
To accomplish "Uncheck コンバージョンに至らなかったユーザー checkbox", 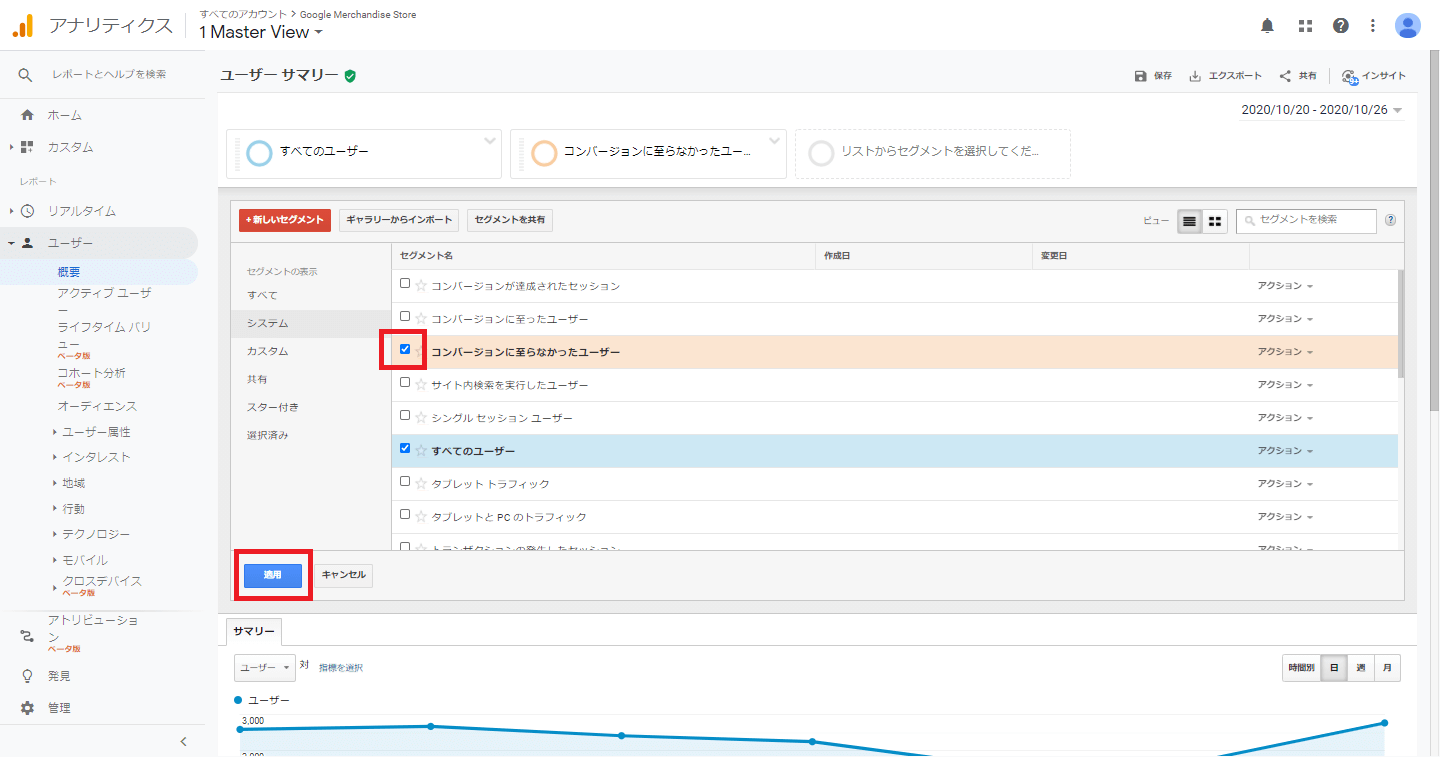I will coord(405,349).
